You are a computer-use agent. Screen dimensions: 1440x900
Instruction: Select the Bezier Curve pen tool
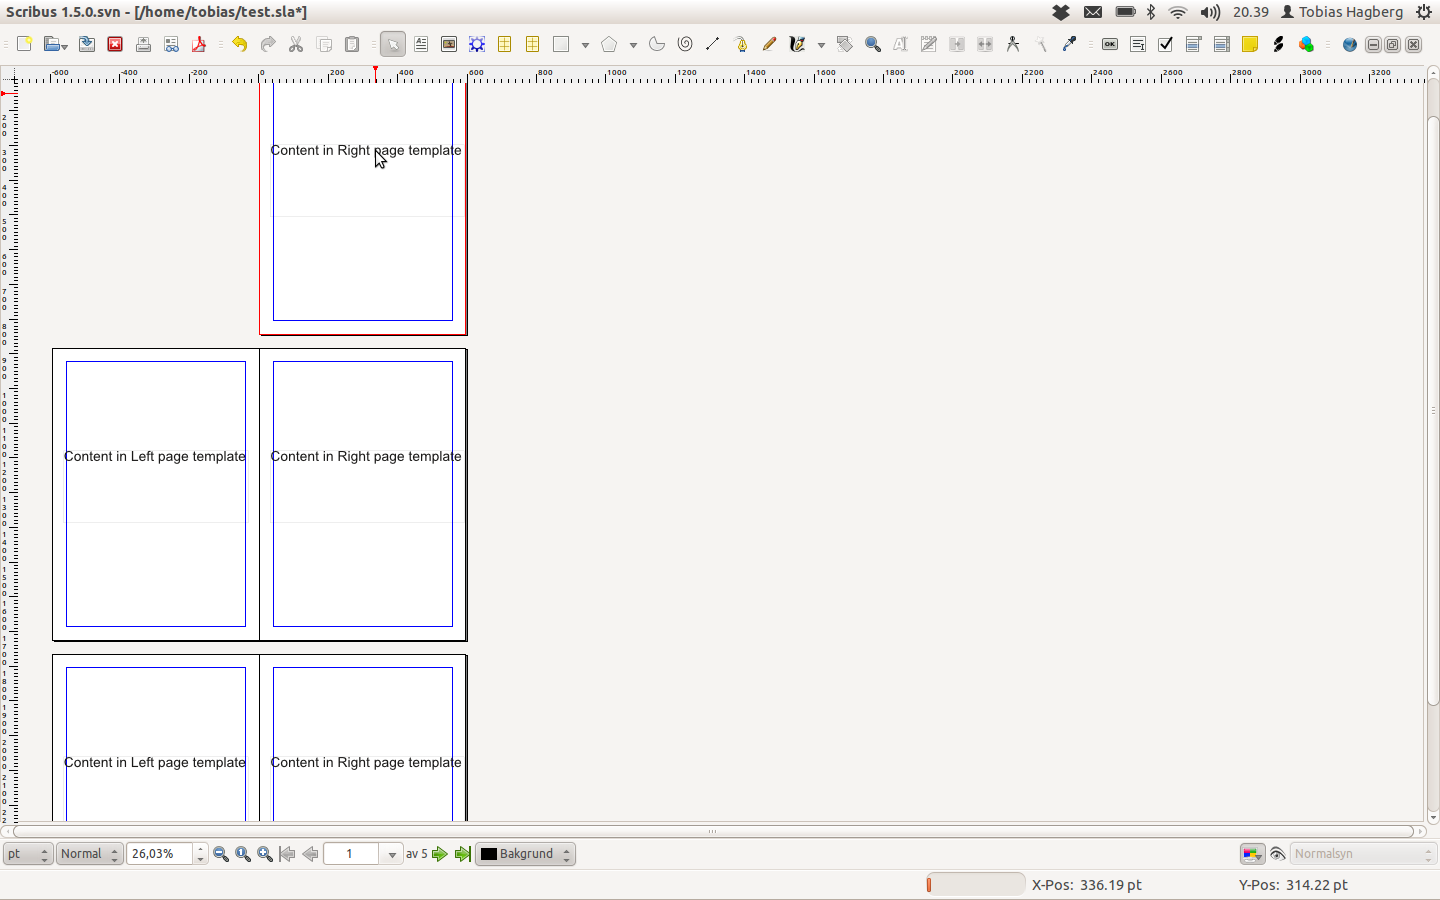(741, 44)
